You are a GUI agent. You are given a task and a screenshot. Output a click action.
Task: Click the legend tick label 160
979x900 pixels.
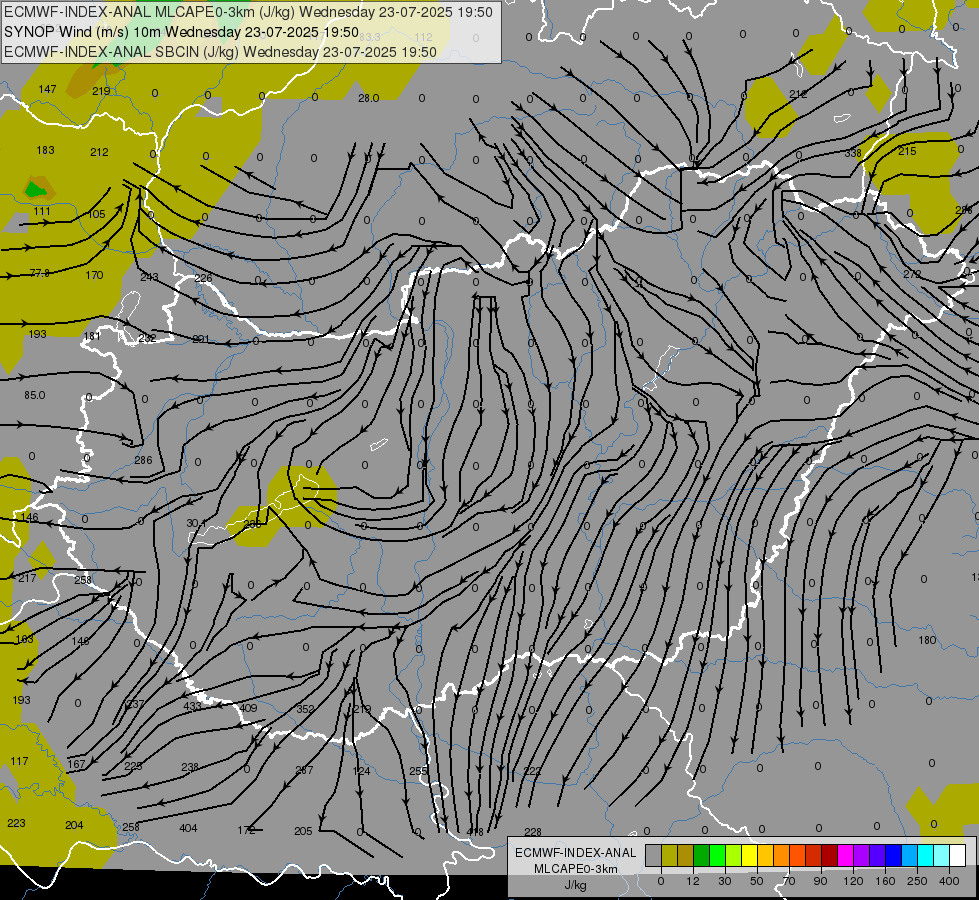coord(885,881)
